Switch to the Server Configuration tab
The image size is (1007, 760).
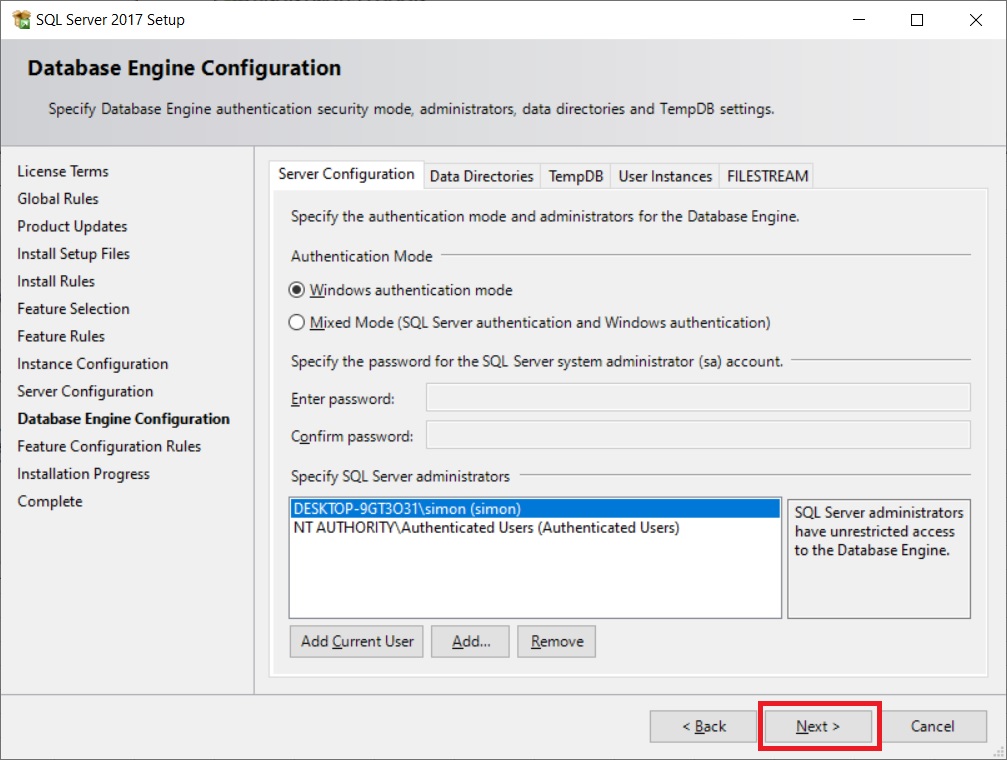pyautogui.click(x=346, y=174)
